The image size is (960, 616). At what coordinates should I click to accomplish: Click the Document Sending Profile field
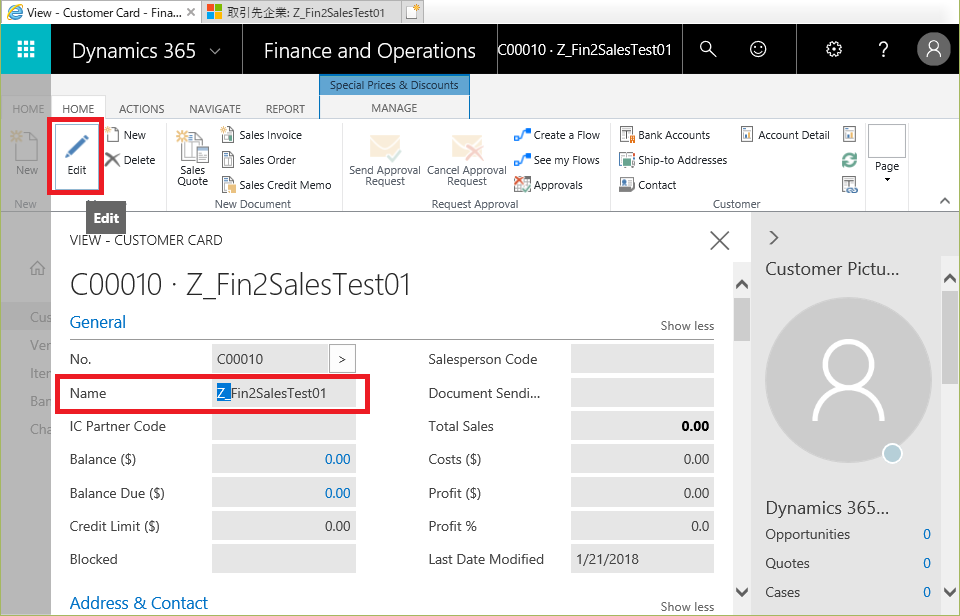[642, 393]
